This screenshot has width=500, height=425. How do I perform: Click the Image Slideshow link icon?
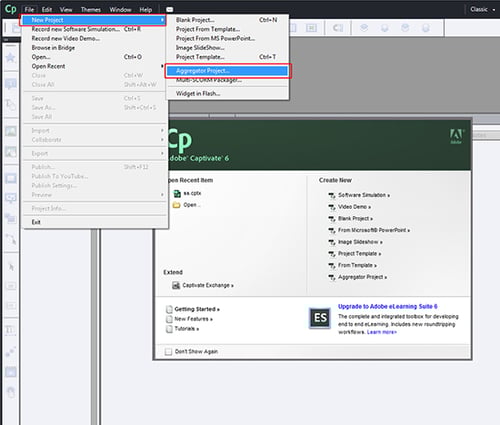tap(332, 242)
